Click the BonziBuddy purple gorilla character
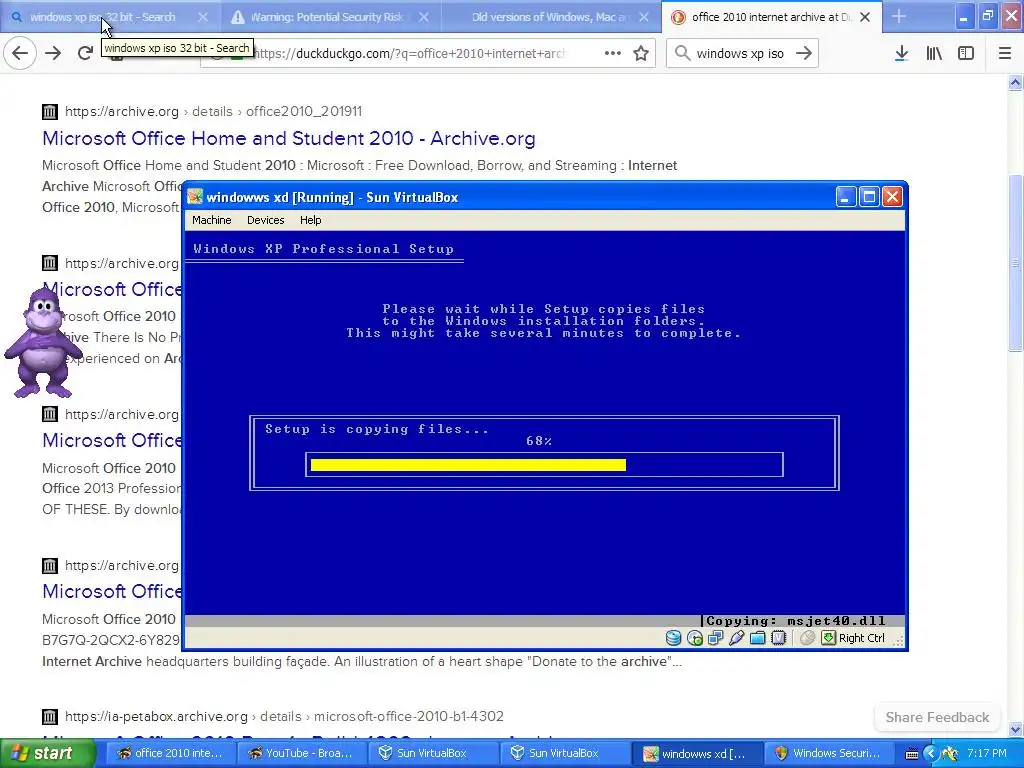The height and width of the screenshot is (768, 1024). (x=44, y=341)
